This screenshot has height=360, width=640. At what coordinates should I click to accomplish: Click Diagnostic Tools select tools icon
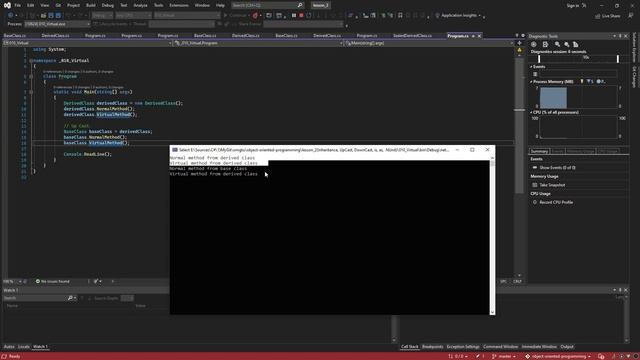click(545, 44)
